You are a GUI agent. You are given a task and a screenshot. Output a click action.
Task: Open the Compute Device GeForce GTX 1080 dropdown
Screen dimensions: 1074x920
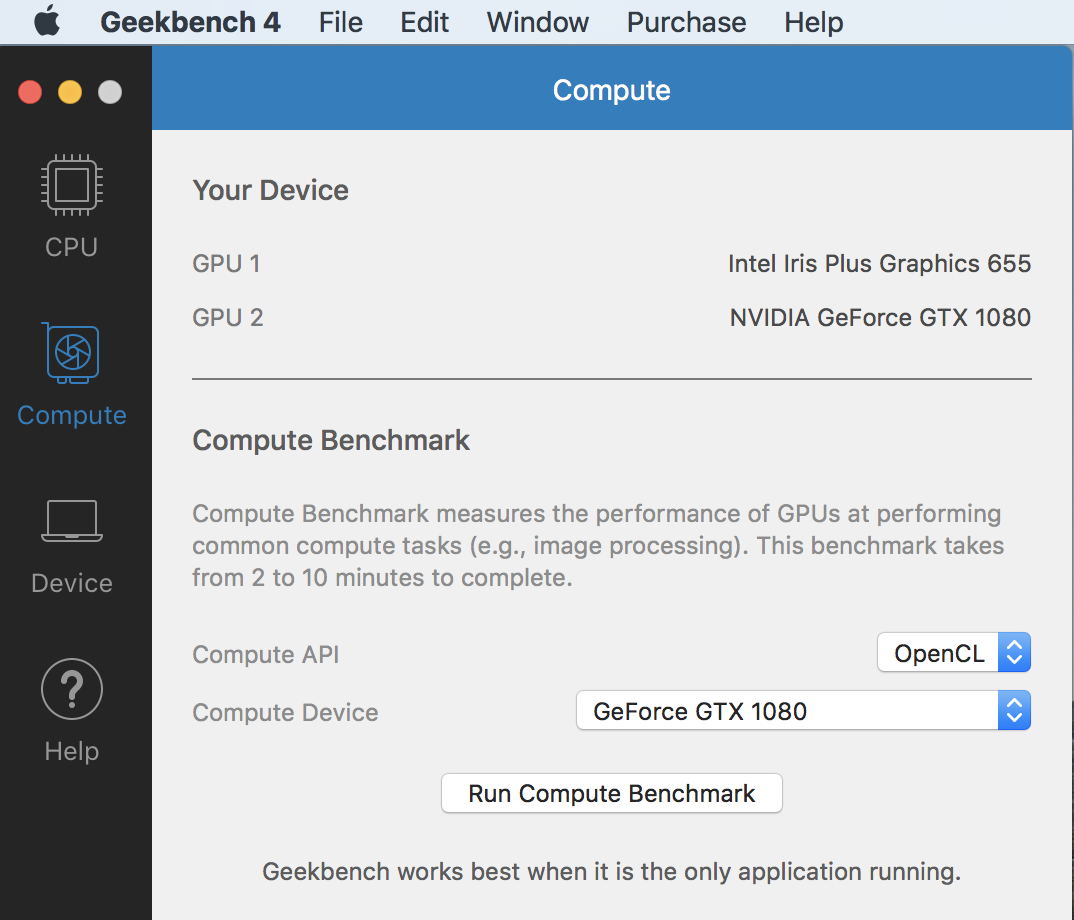pos(803,712)
